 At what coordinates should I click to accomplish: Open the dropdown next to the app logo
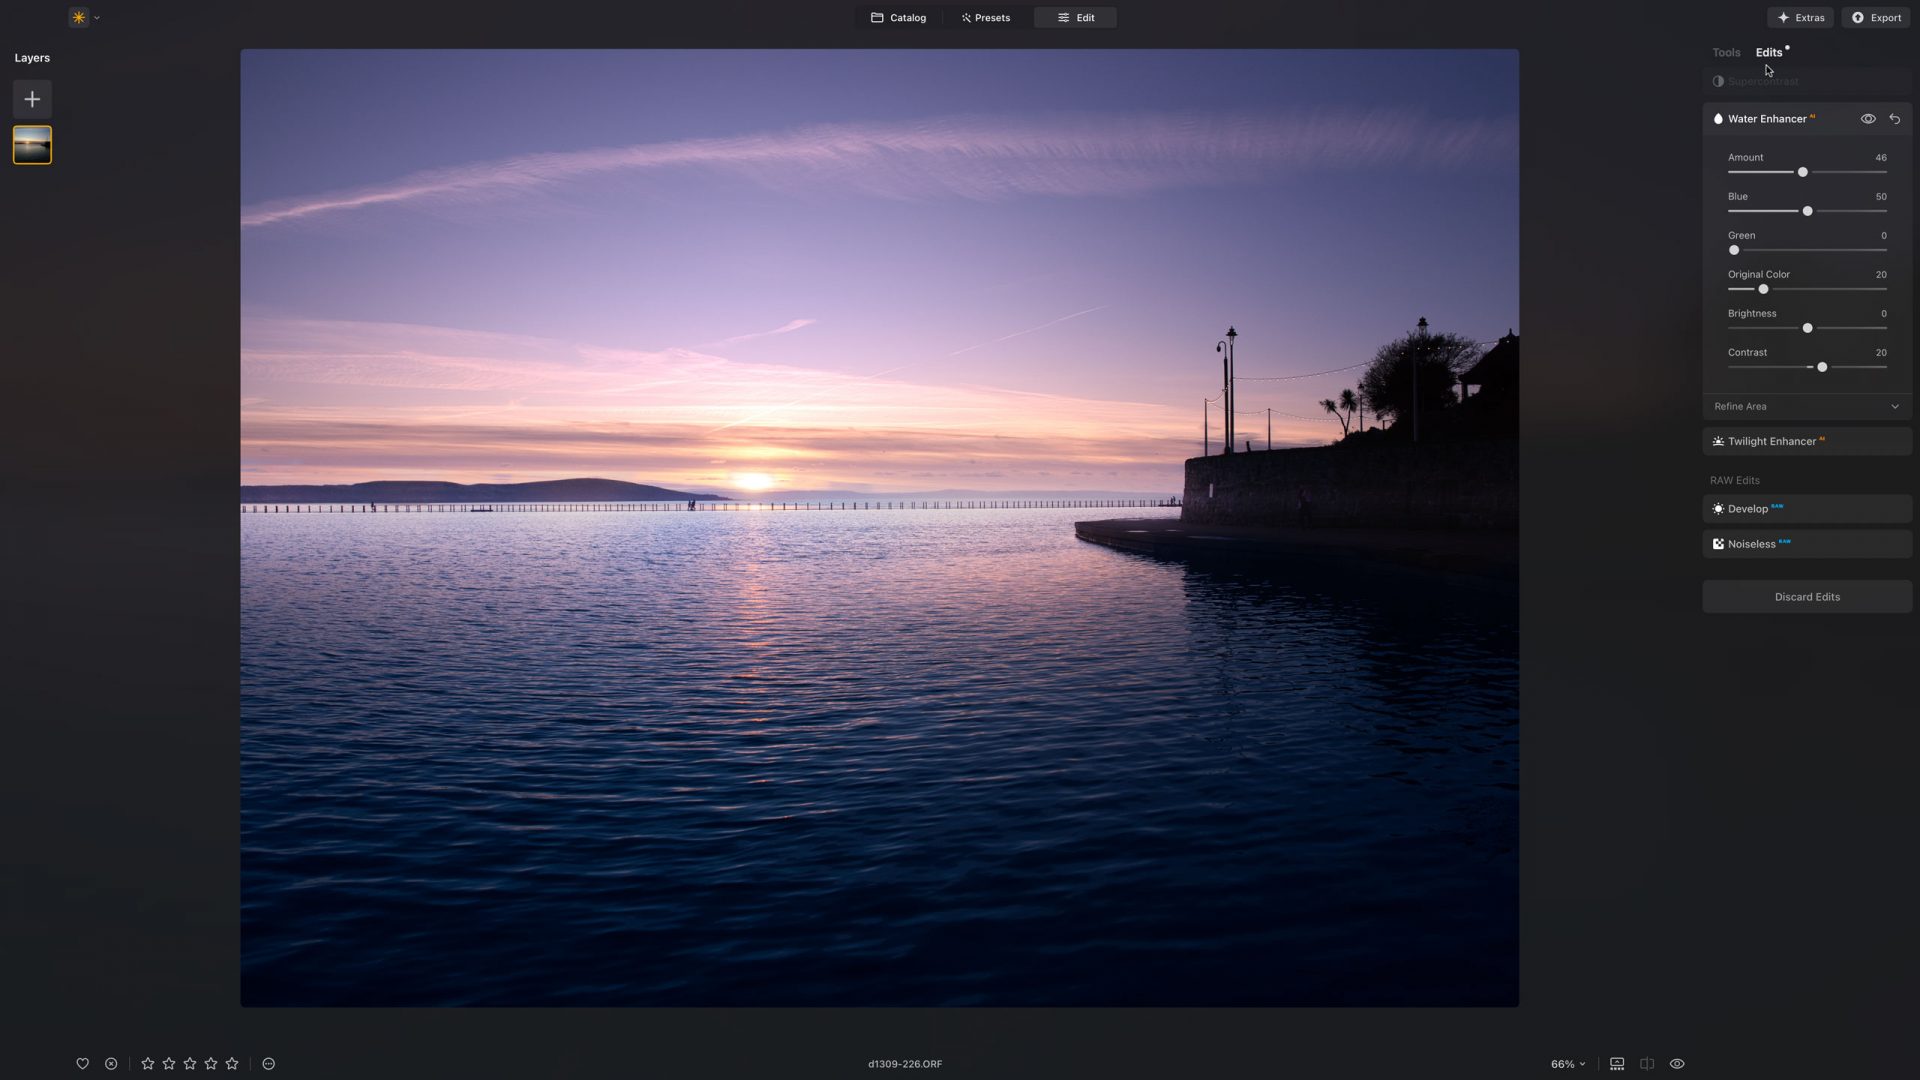click(97, 16)
